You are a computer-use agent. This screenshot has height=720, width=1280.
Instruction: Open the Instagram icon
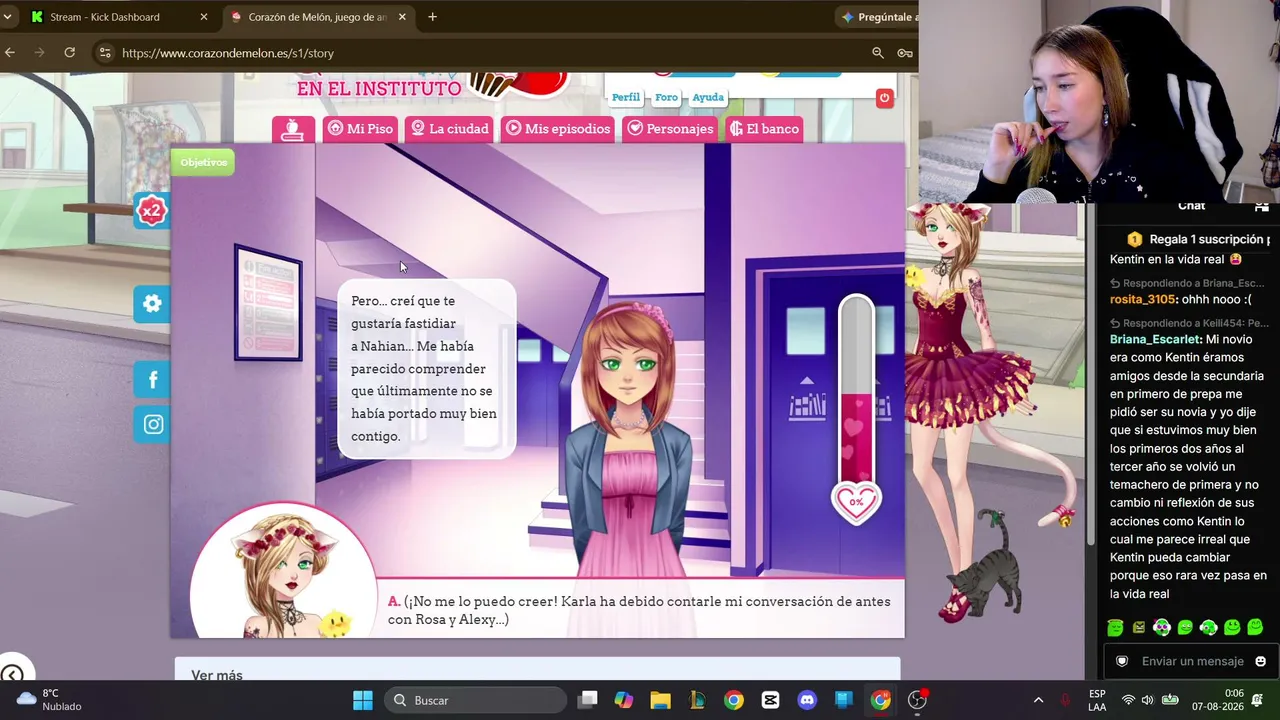coord(152,424)
